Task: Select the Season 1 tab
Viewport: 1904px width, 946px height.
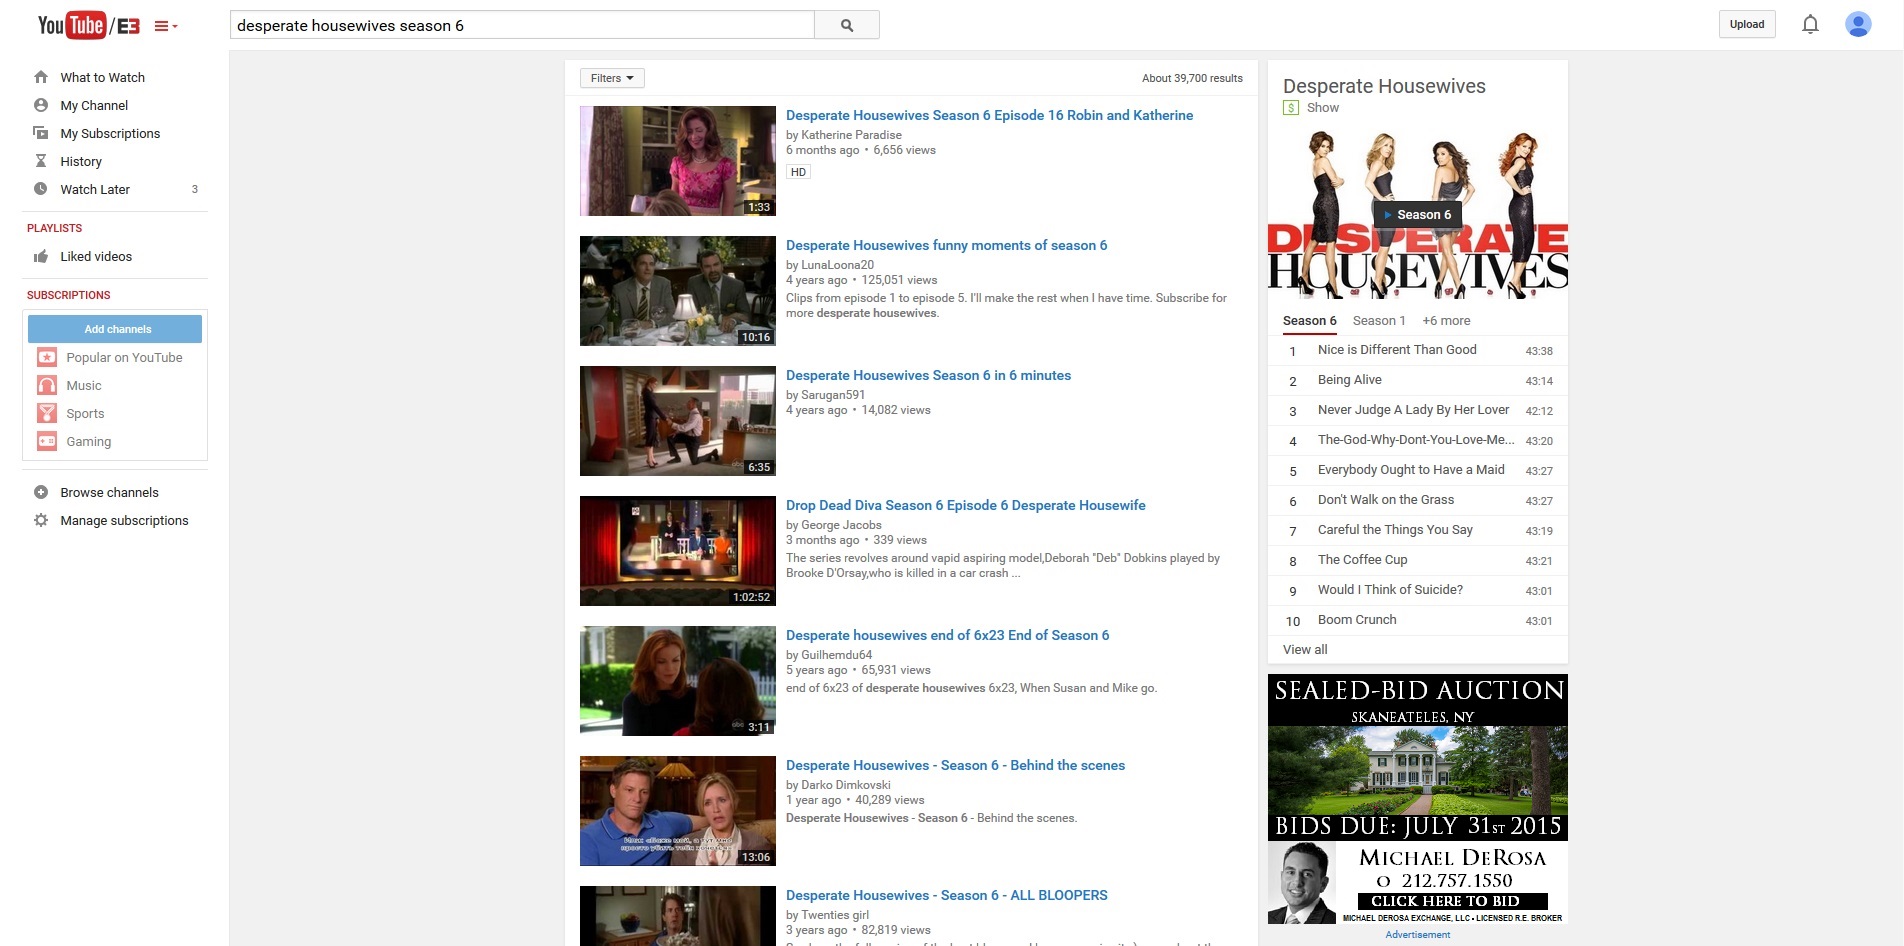Action: point(1379,321)
